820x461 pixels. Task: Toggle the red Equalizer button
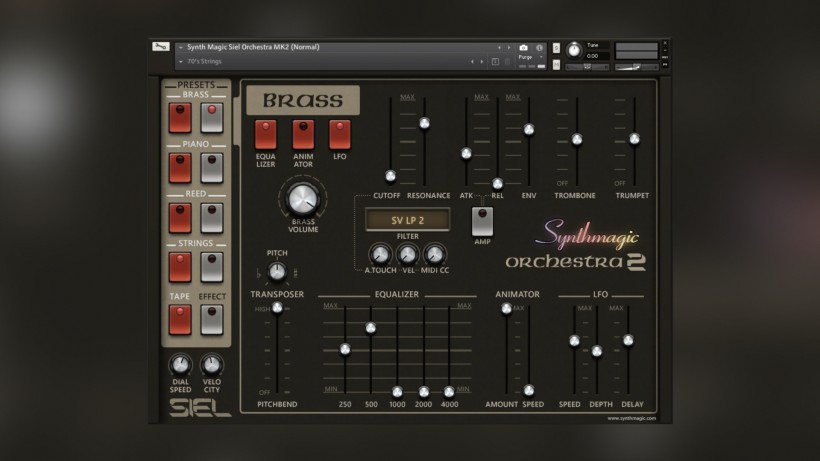click(x=266, y=134)
